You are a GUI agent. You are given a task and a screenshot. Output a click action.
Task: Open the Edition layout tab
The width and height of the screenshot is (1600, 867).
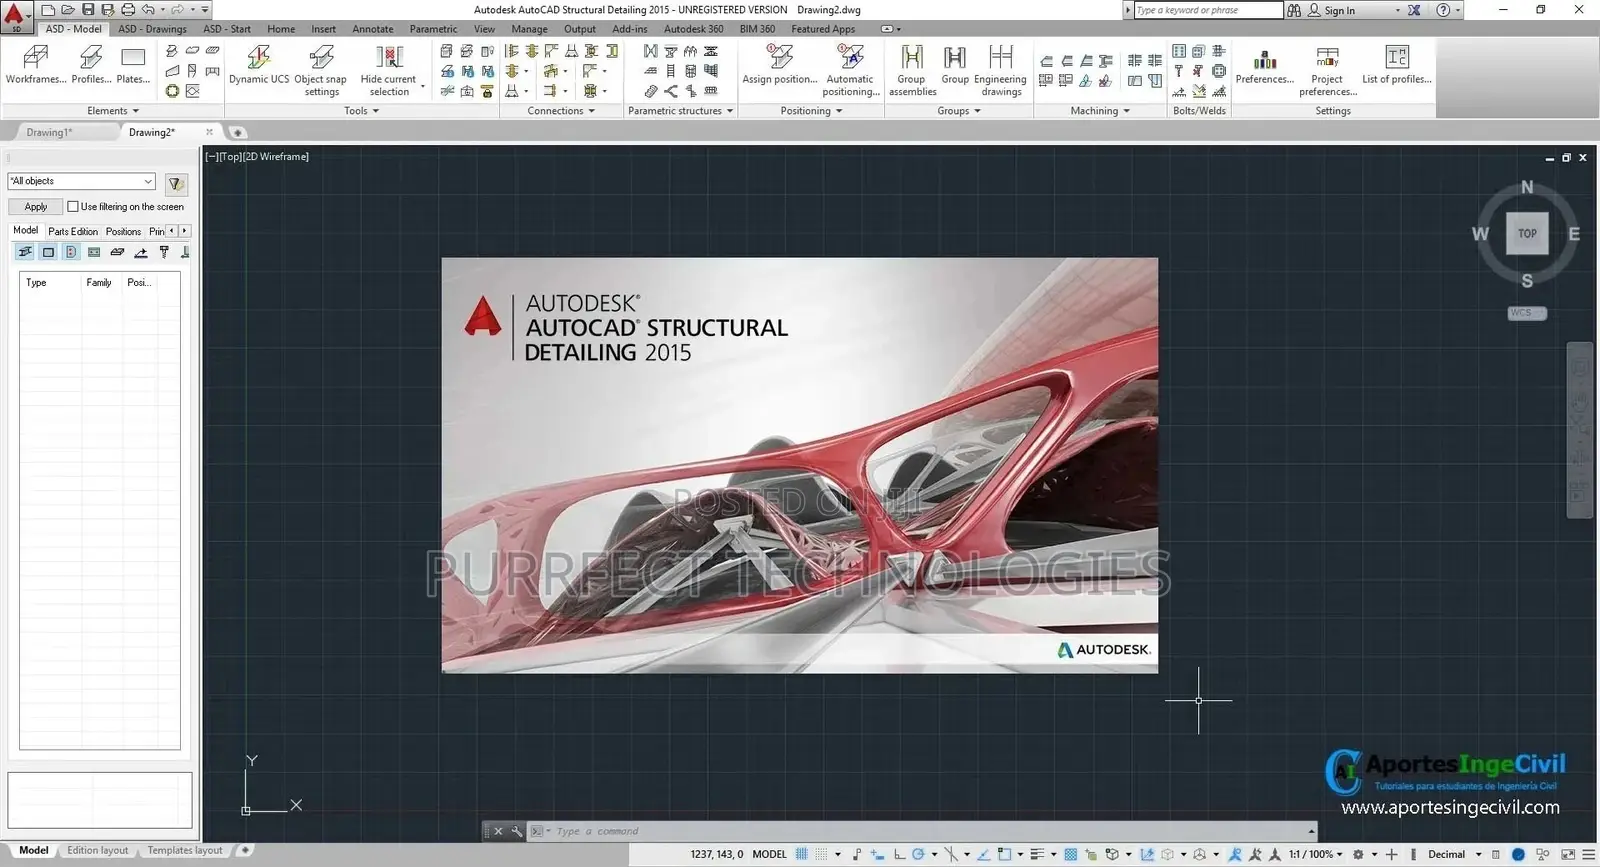(98, 850)
